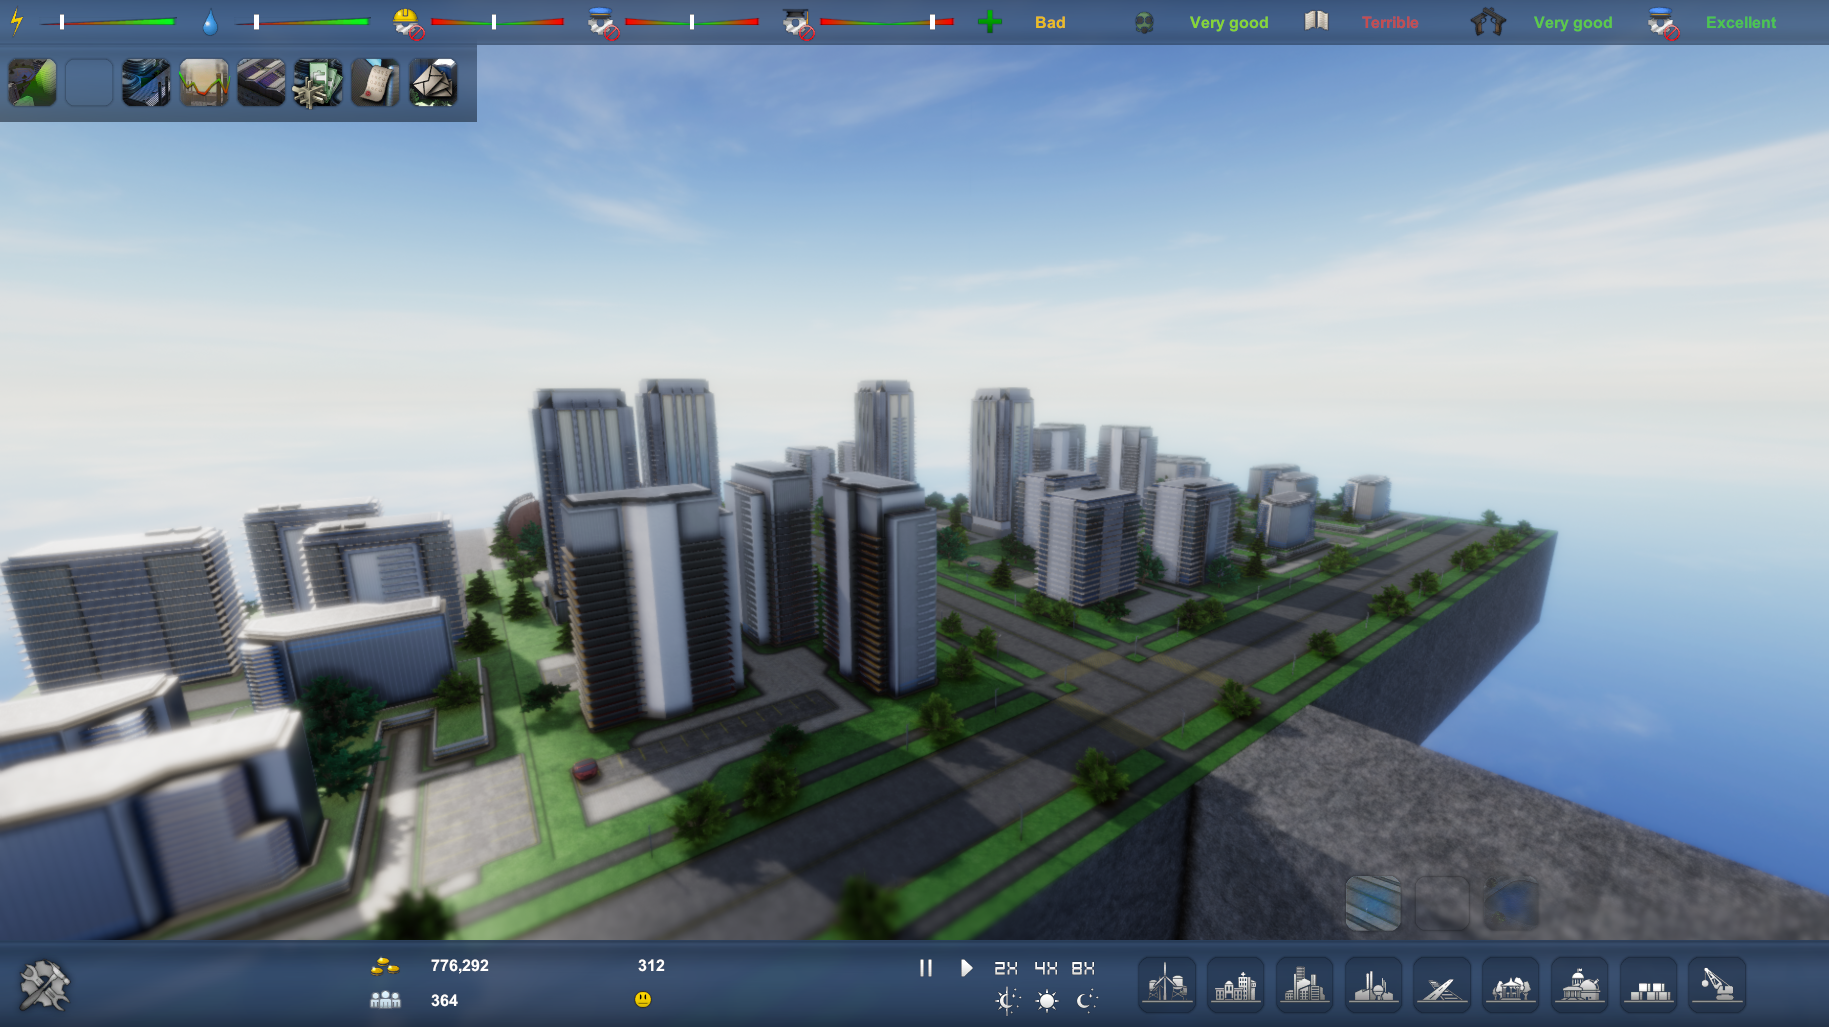1829x1027 pixels.
Task: Click the open book education icon
Action: pos(1317,21)
